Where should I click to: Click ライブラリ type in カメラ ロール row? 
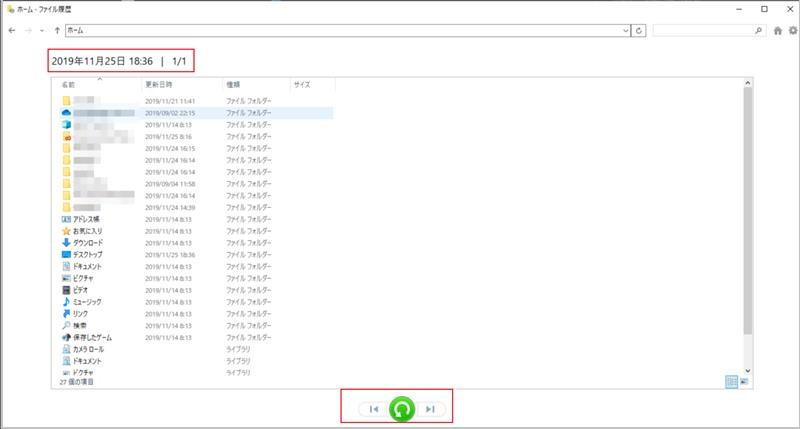tap(238, 349)
